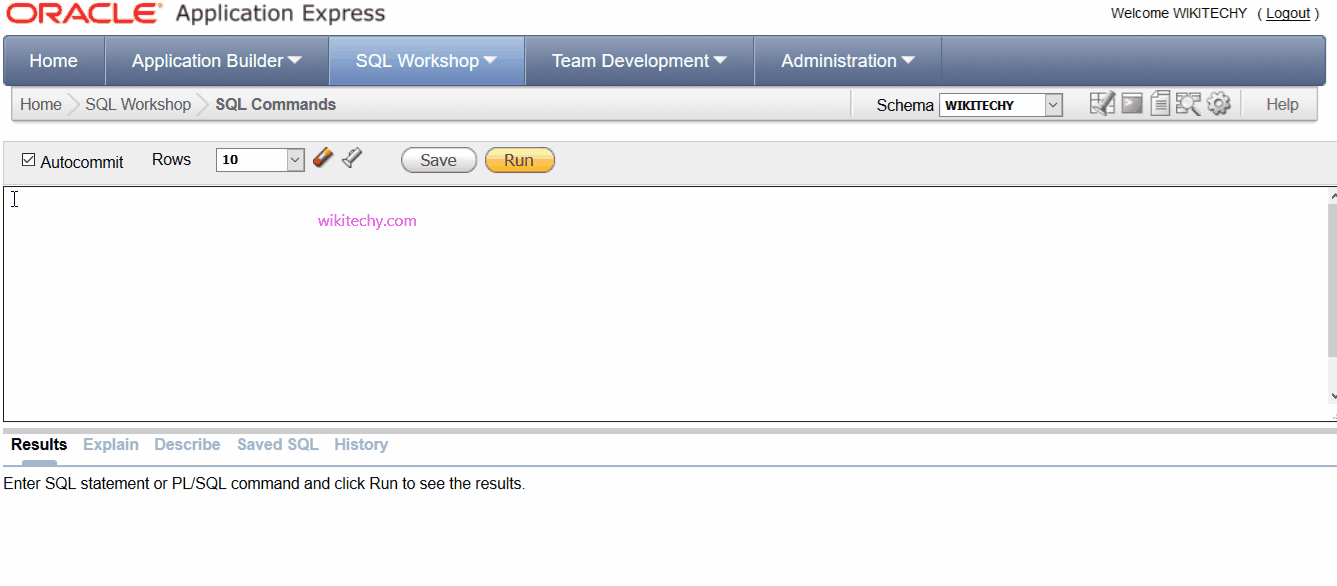Open the Administration menu
This screenshot has height=586, width=1337.
846,60
